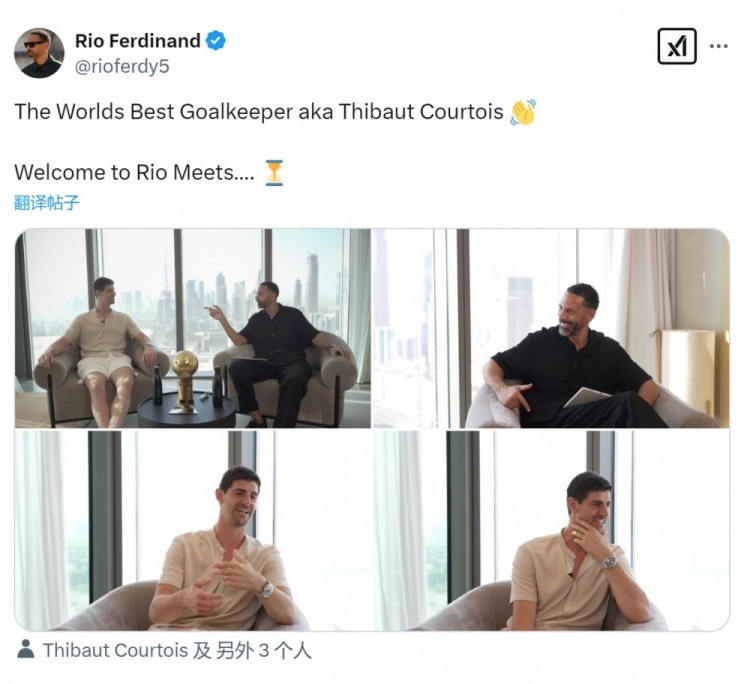Click the hourglass emoji

pos(274,172)
